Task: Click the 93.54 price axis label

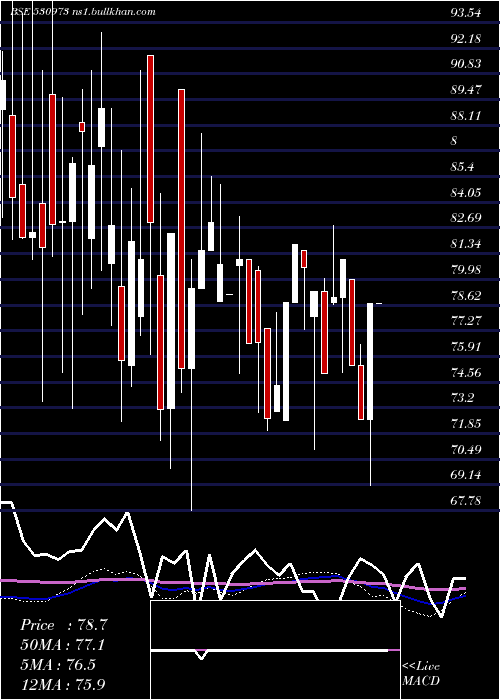Action: pyautogui.click(x=466, y=12)
